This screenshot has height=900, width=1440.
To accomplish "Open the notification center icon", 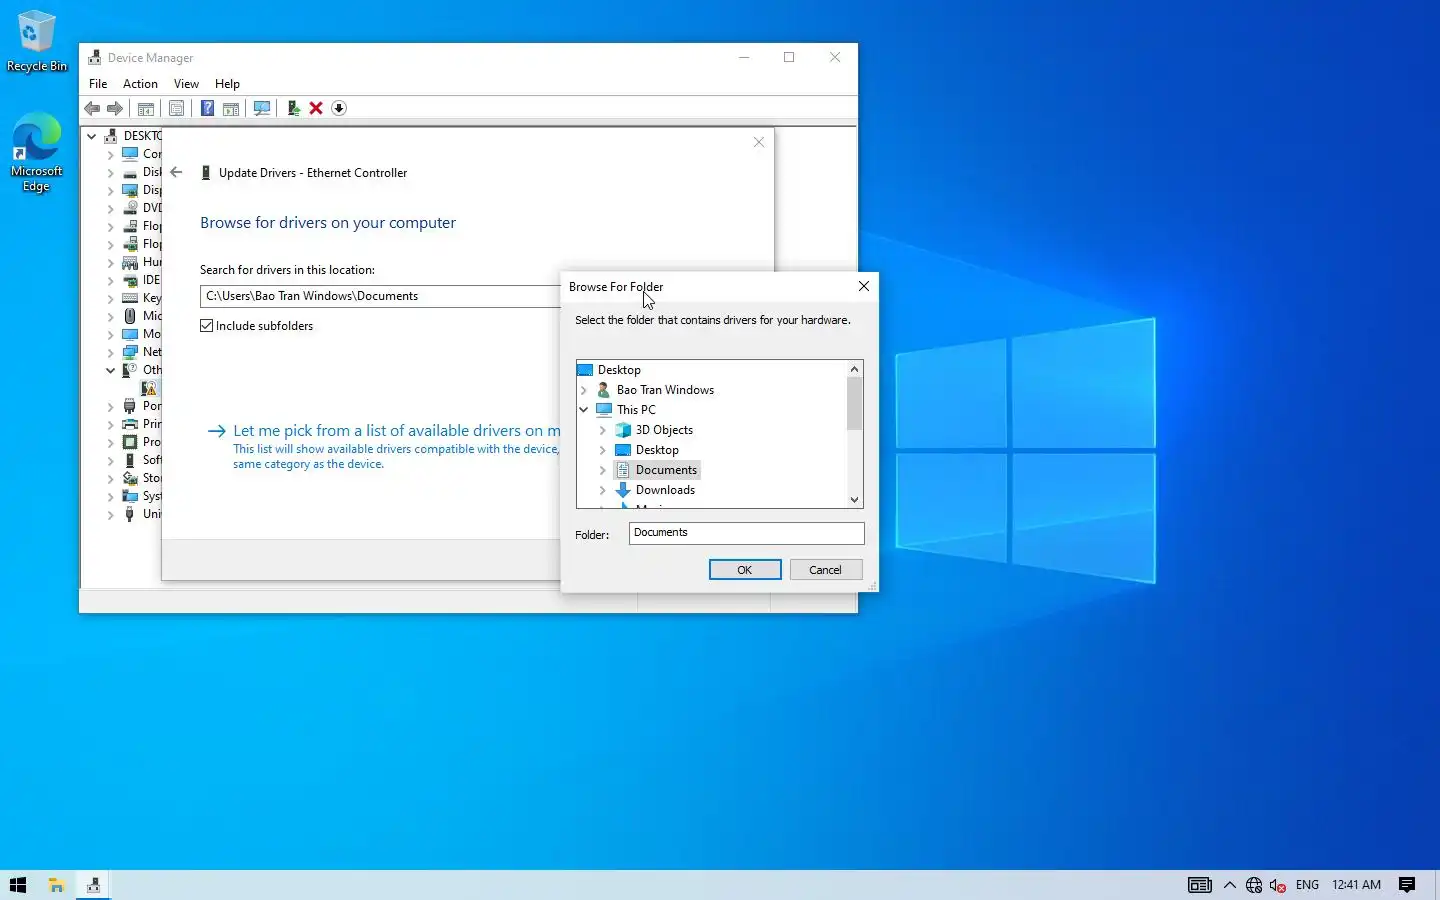I will [1407, 885].
